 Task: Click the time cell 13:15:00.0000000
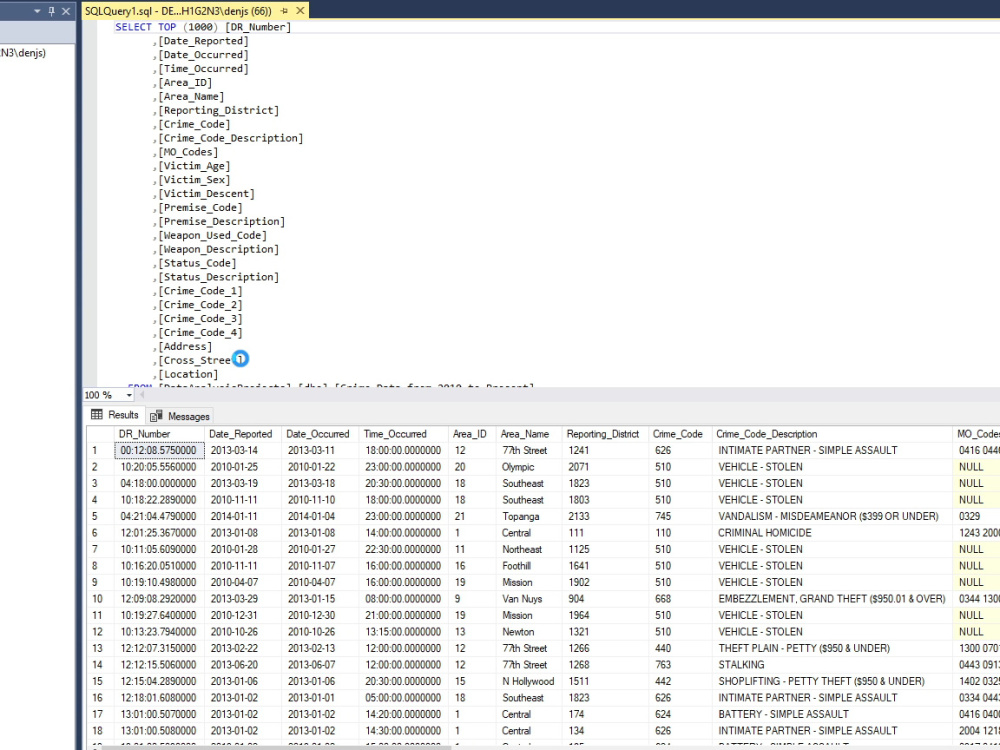404,631
